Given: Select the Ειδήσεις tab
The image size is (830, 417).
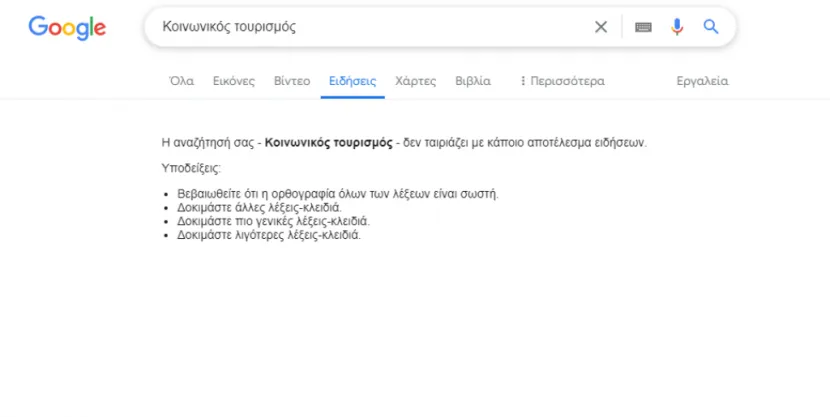Looking at the screenshot, I should click(353, 81).
